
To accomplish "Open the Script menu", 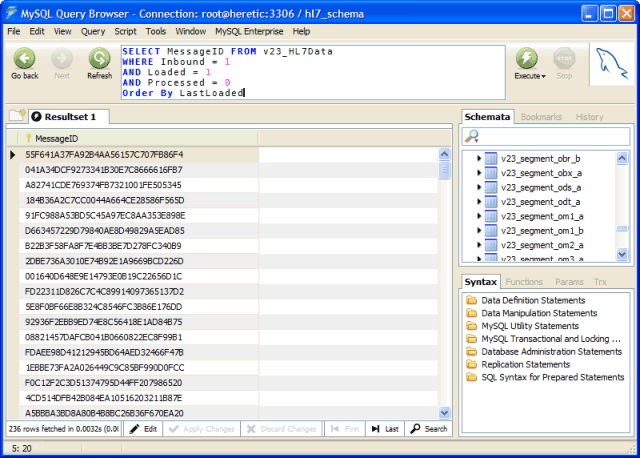I will [x=125, y=31].
